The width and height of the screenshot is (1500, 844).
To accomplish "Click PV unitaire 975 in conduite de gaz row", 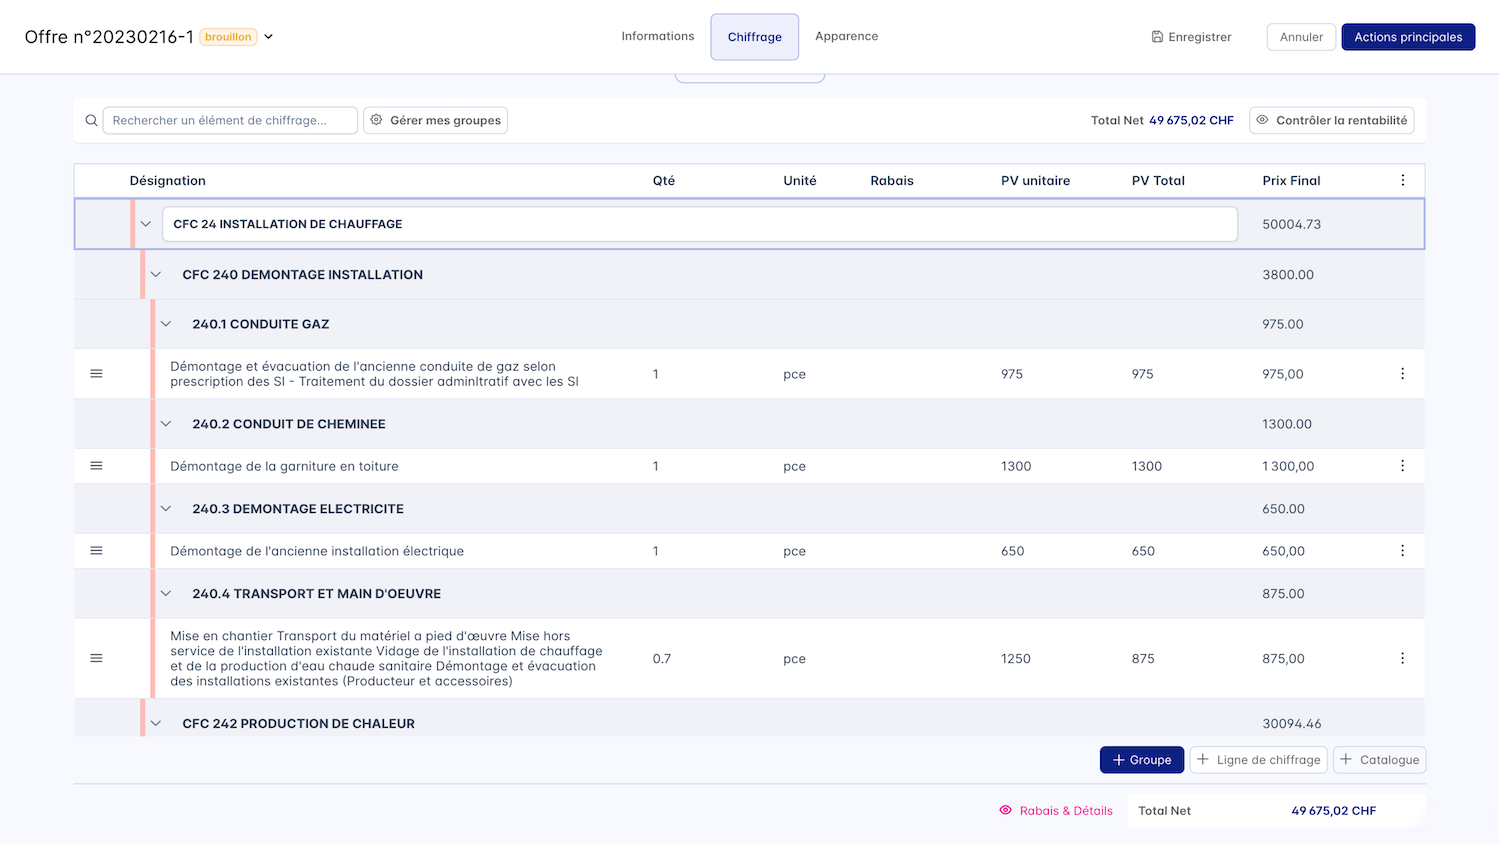I will (1012, 374).
